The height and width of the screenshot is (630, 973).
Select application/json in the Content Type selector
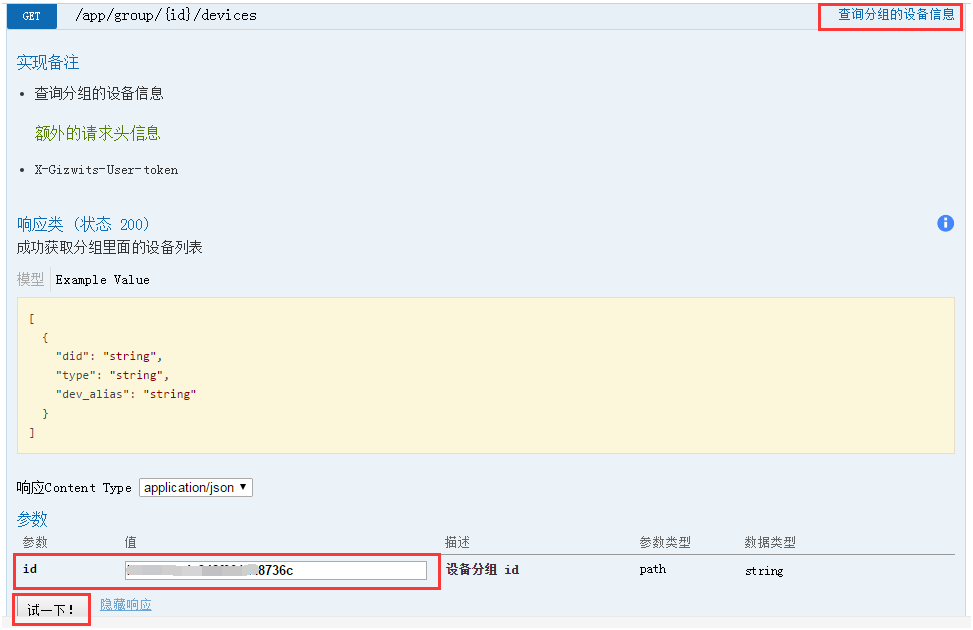tap(196, 487)
